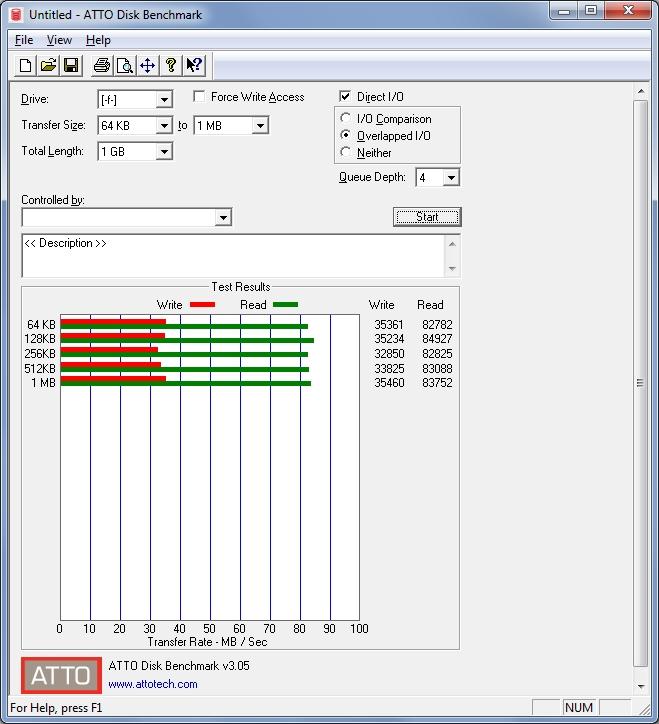659x724 pixels.
Task: Click the 1 MB write value 35460
Action: [x=389, y=383]
